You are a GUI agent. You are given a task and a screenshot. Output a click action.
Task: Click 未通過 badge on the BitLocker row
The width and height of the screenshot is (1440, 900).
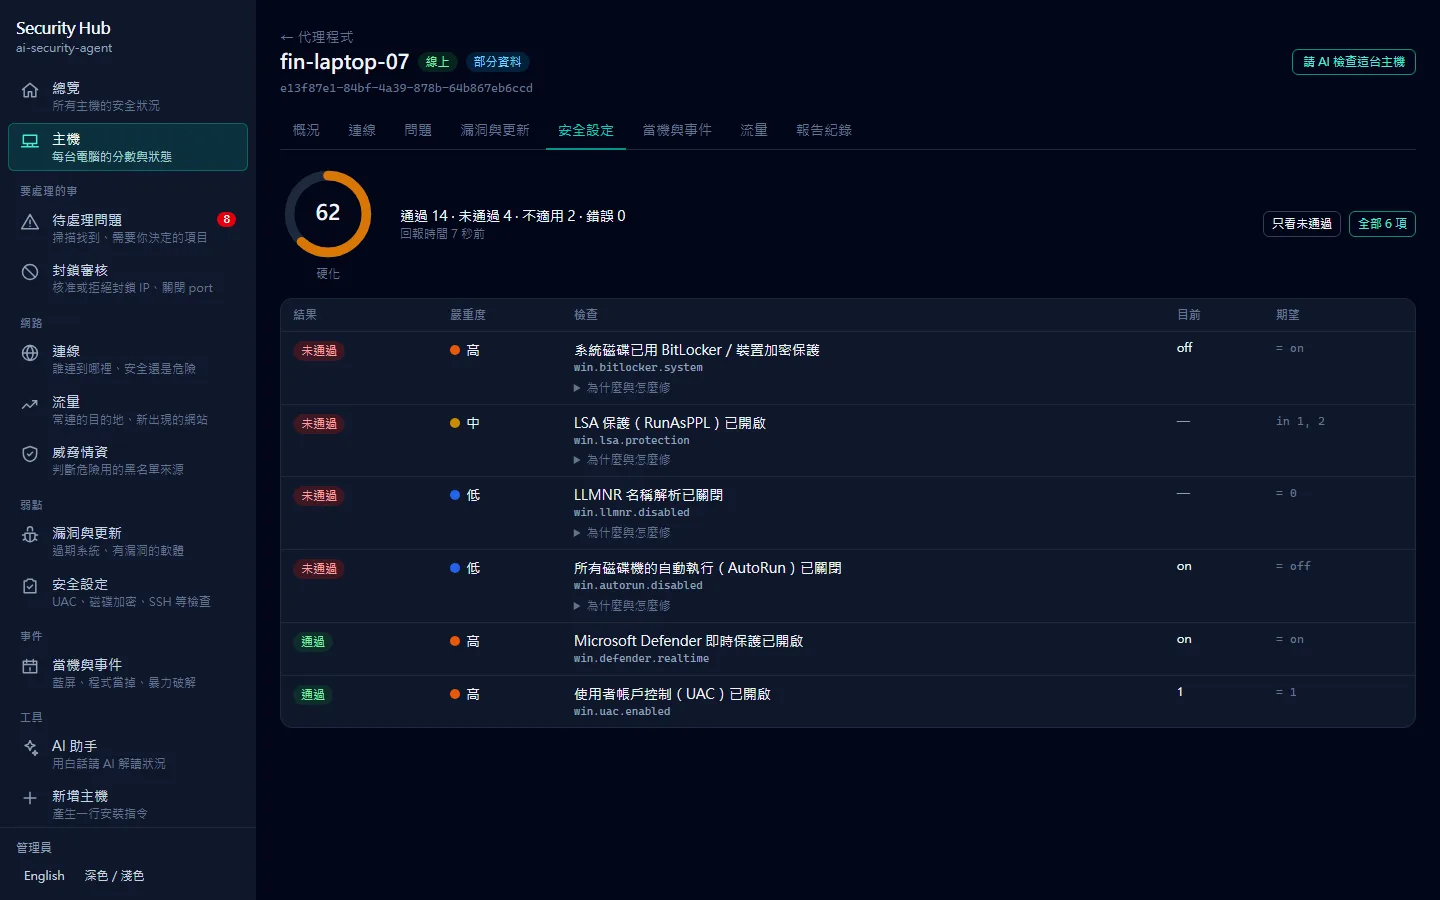pyautogui.click(x=319, y=351)
